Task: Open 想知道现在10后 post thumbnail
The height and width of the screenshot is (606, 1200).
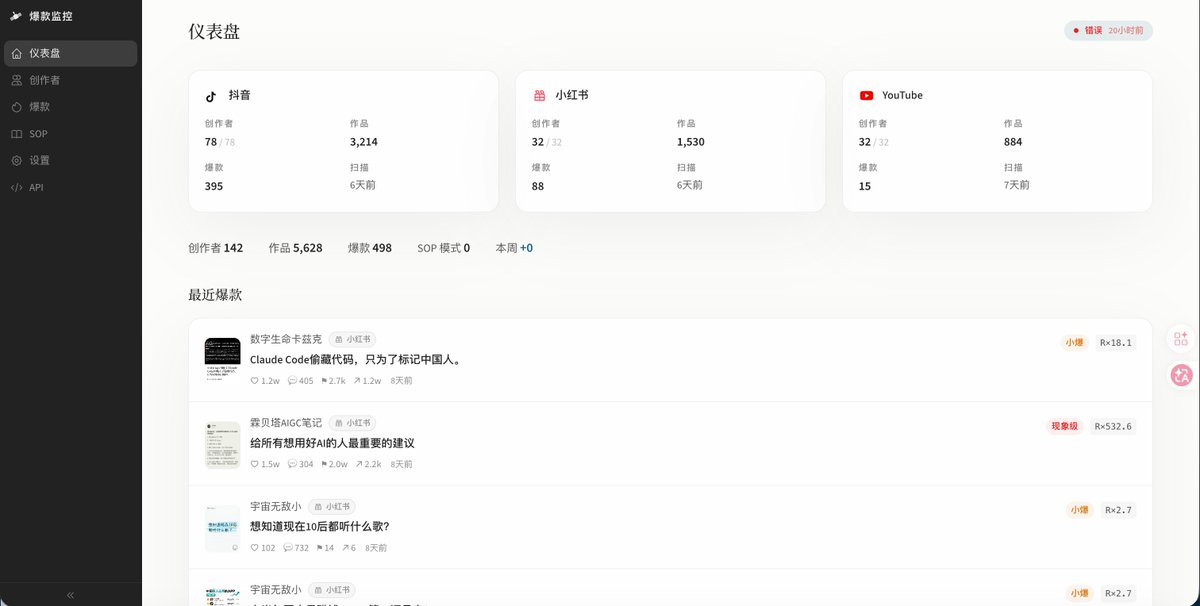Action: 222,529
